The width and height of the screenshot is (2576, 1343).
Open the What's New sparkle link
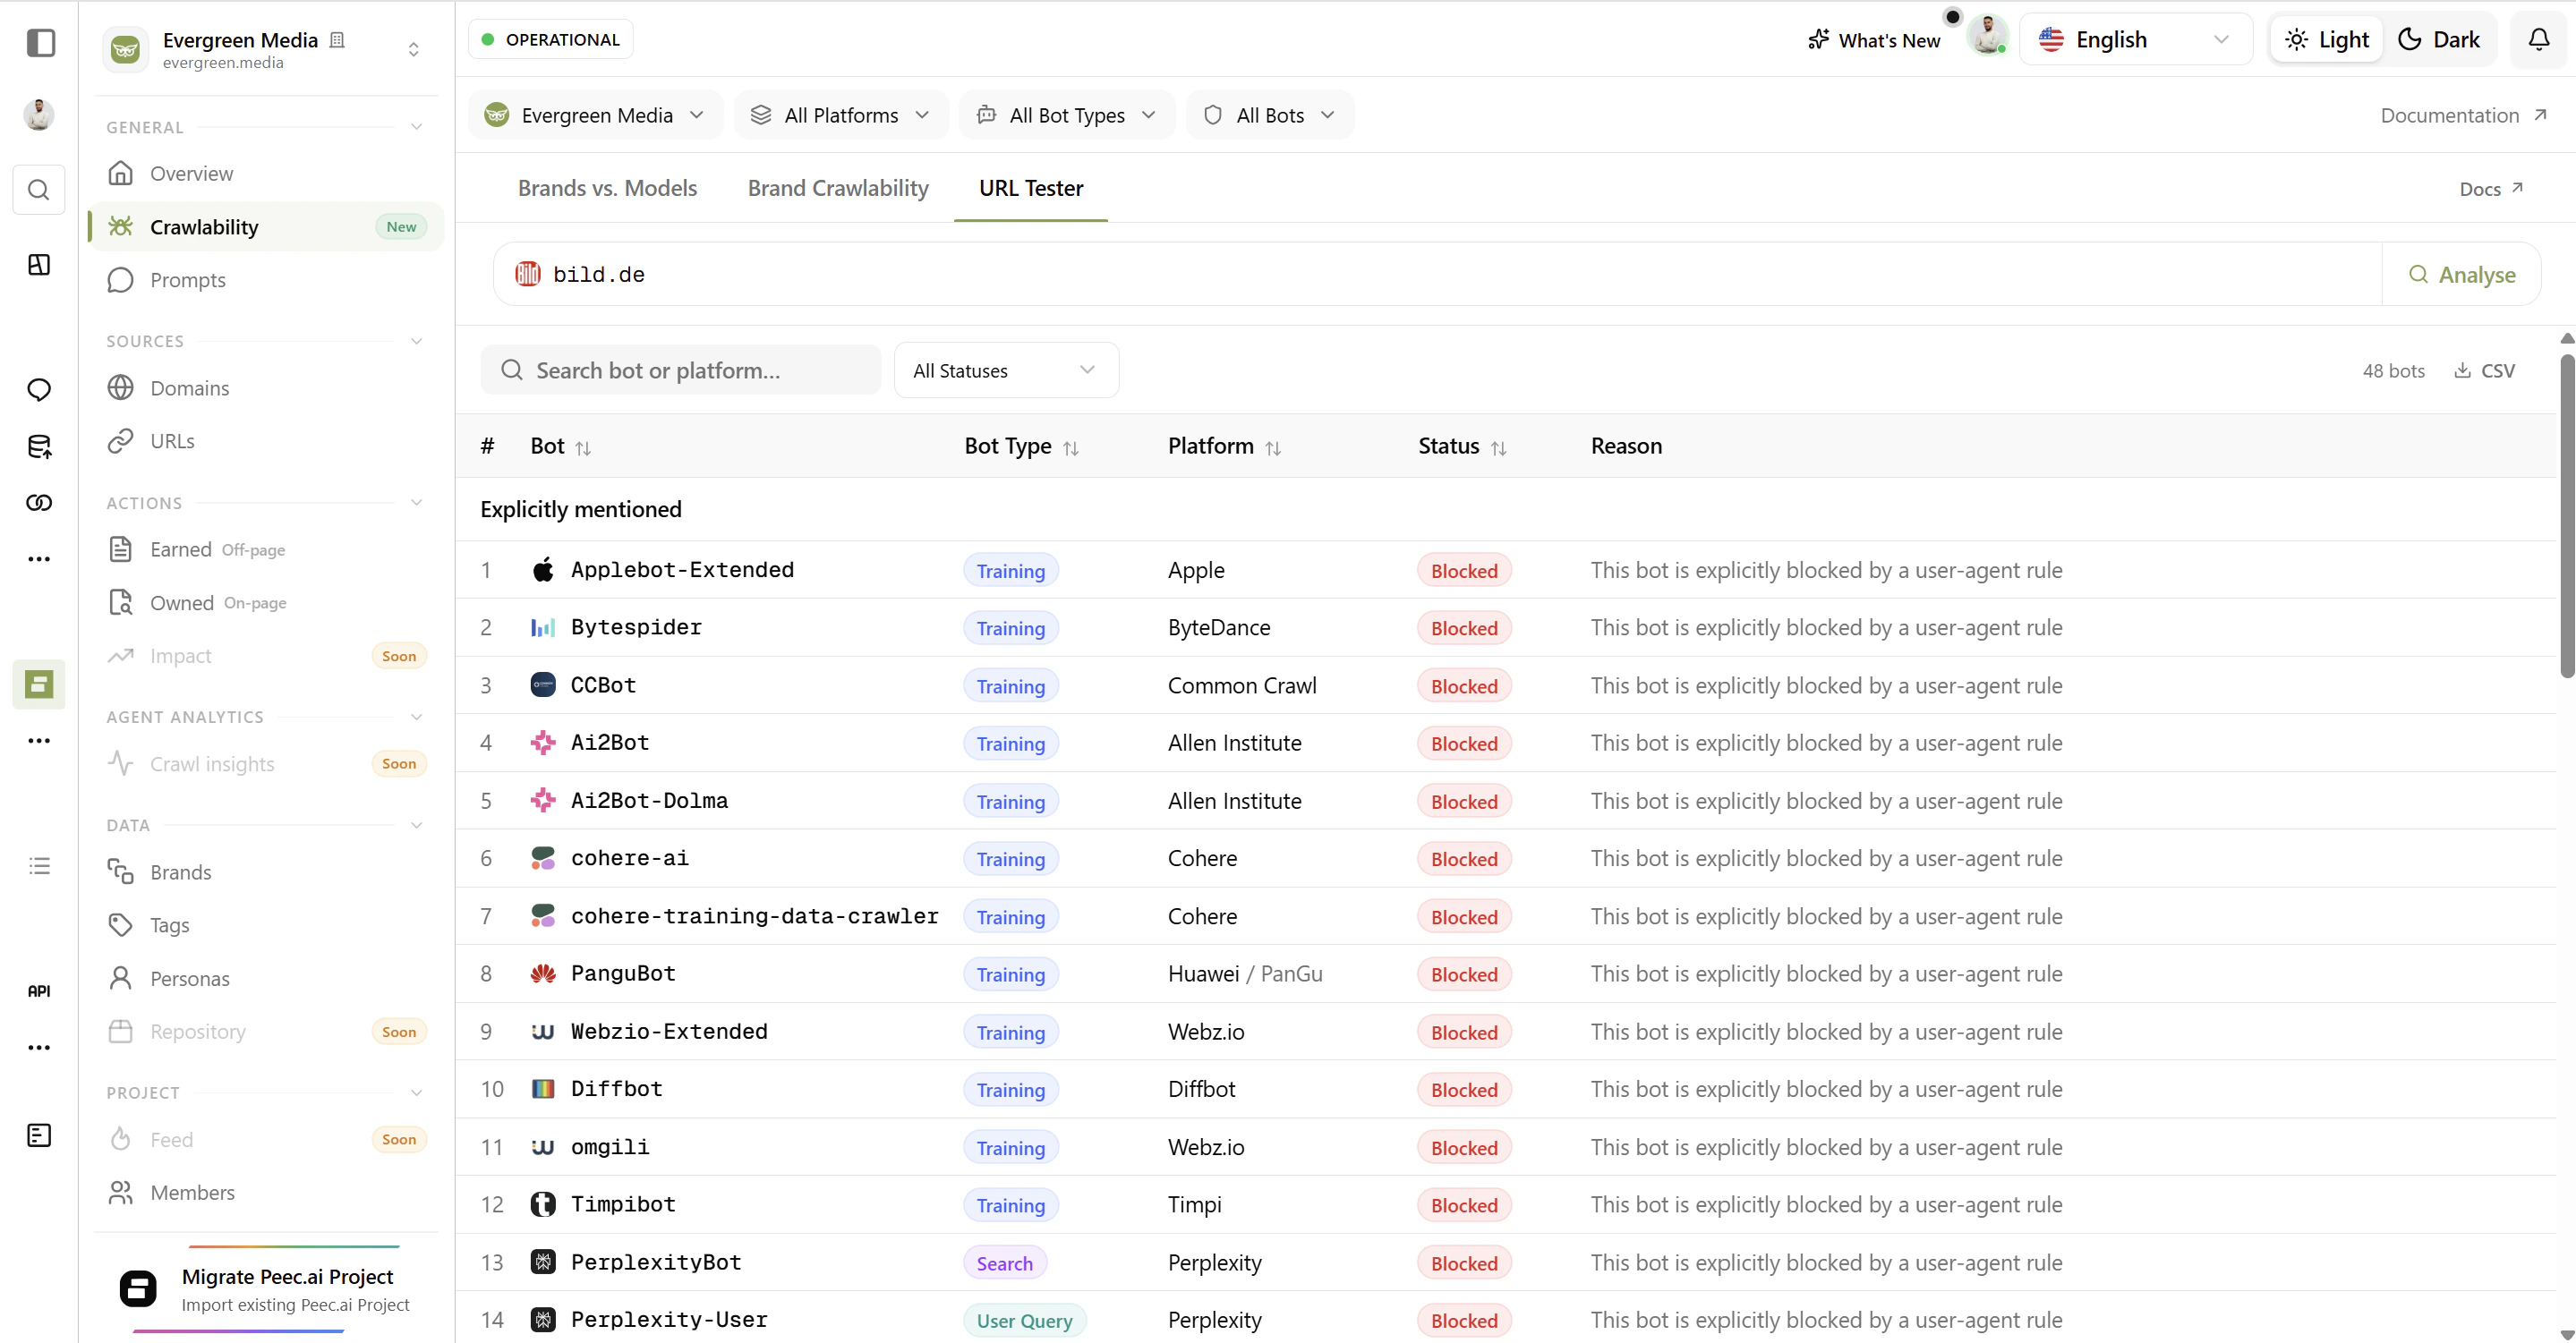tap(1873, 40)
